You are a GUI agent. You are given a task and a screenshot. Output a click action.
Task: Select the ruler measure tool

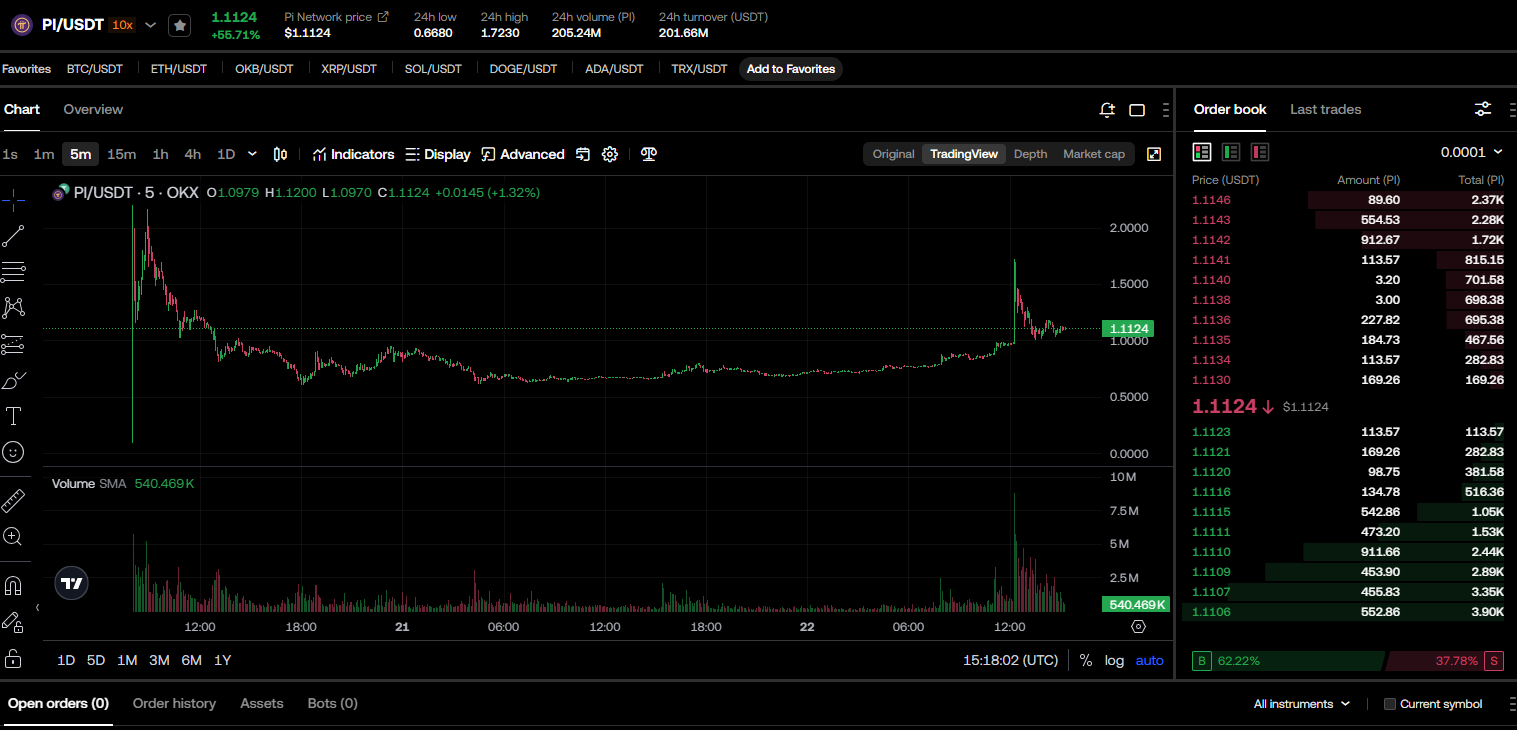point(13,500)
